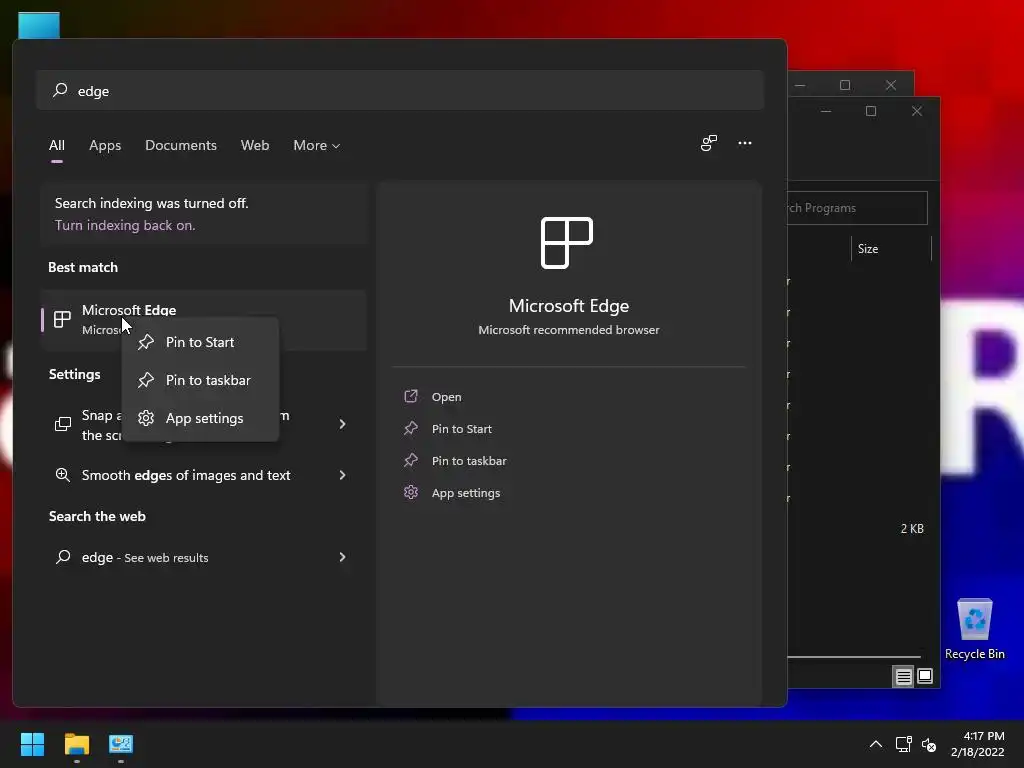Expand the edge web results chevron
Viewport: 1024px width, 768px height.
(342, 557)
